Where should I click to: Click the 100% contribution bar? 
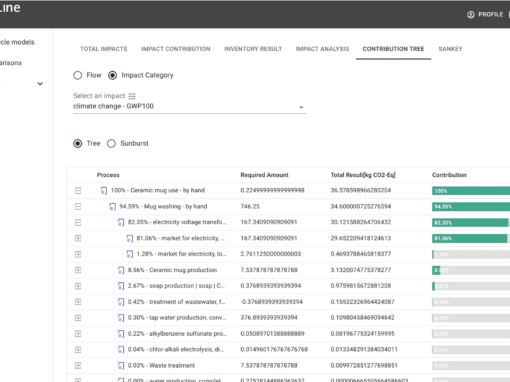click(471, 191)
